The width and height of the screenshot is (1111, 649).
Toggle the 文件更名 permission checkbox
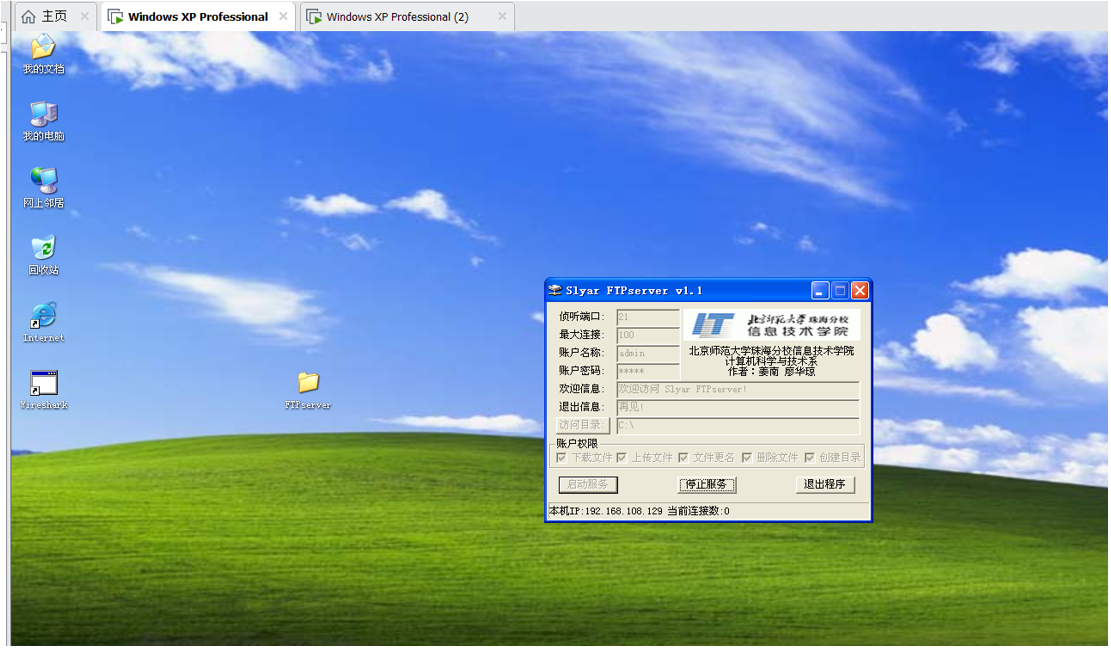pyautogui.click(x=683, y=458)
